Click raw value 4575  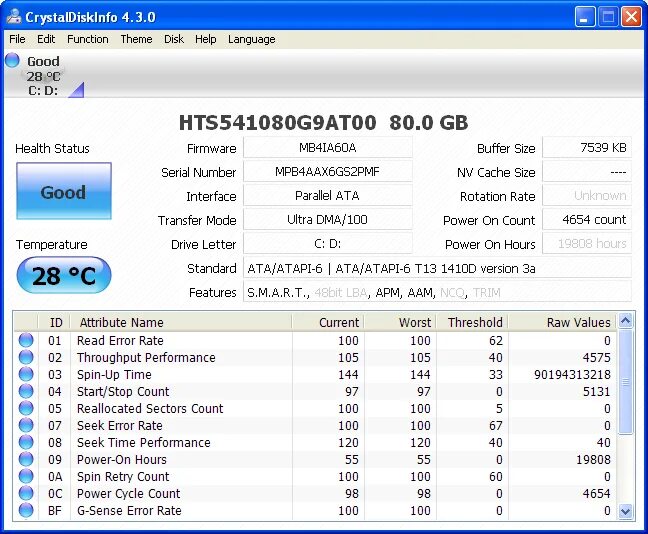(x=596, y=358)
